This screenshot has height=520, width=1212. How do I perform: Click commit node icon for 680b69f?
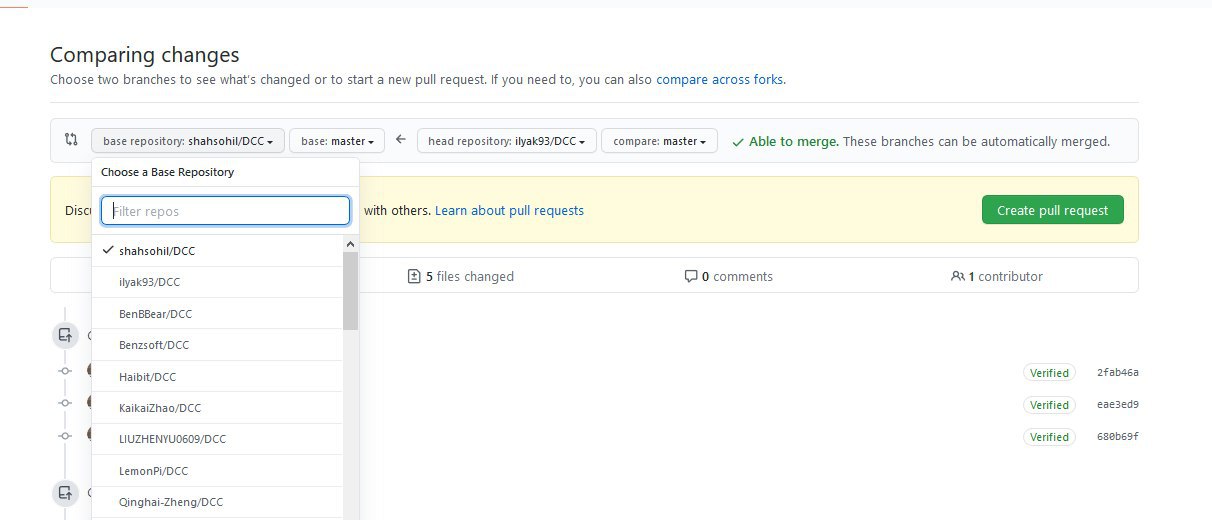click(x=65, y=435)
